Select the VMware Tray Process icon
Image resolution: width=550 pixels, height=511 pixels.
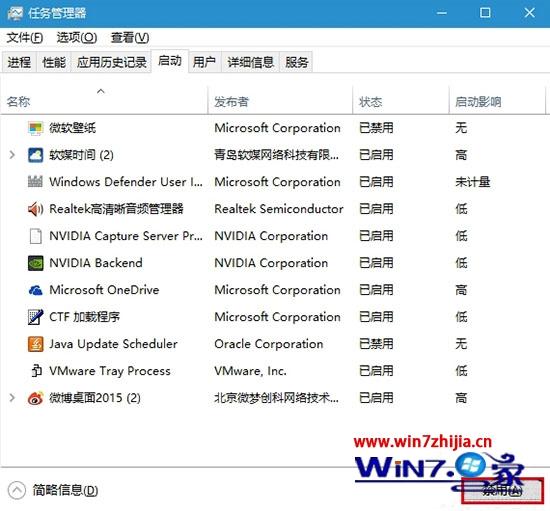pos(36,371)
